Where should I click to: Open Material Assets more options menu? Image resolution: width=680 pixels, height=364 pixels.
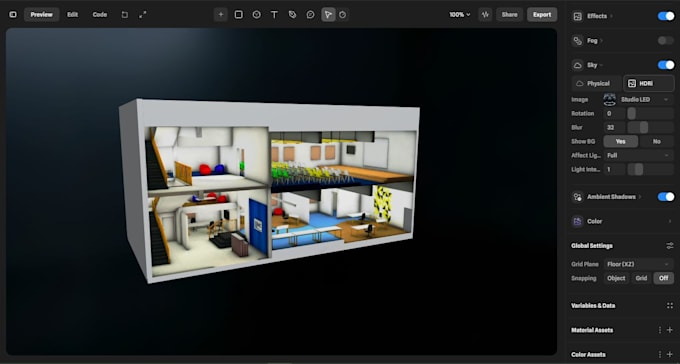(x=660, y=330)
